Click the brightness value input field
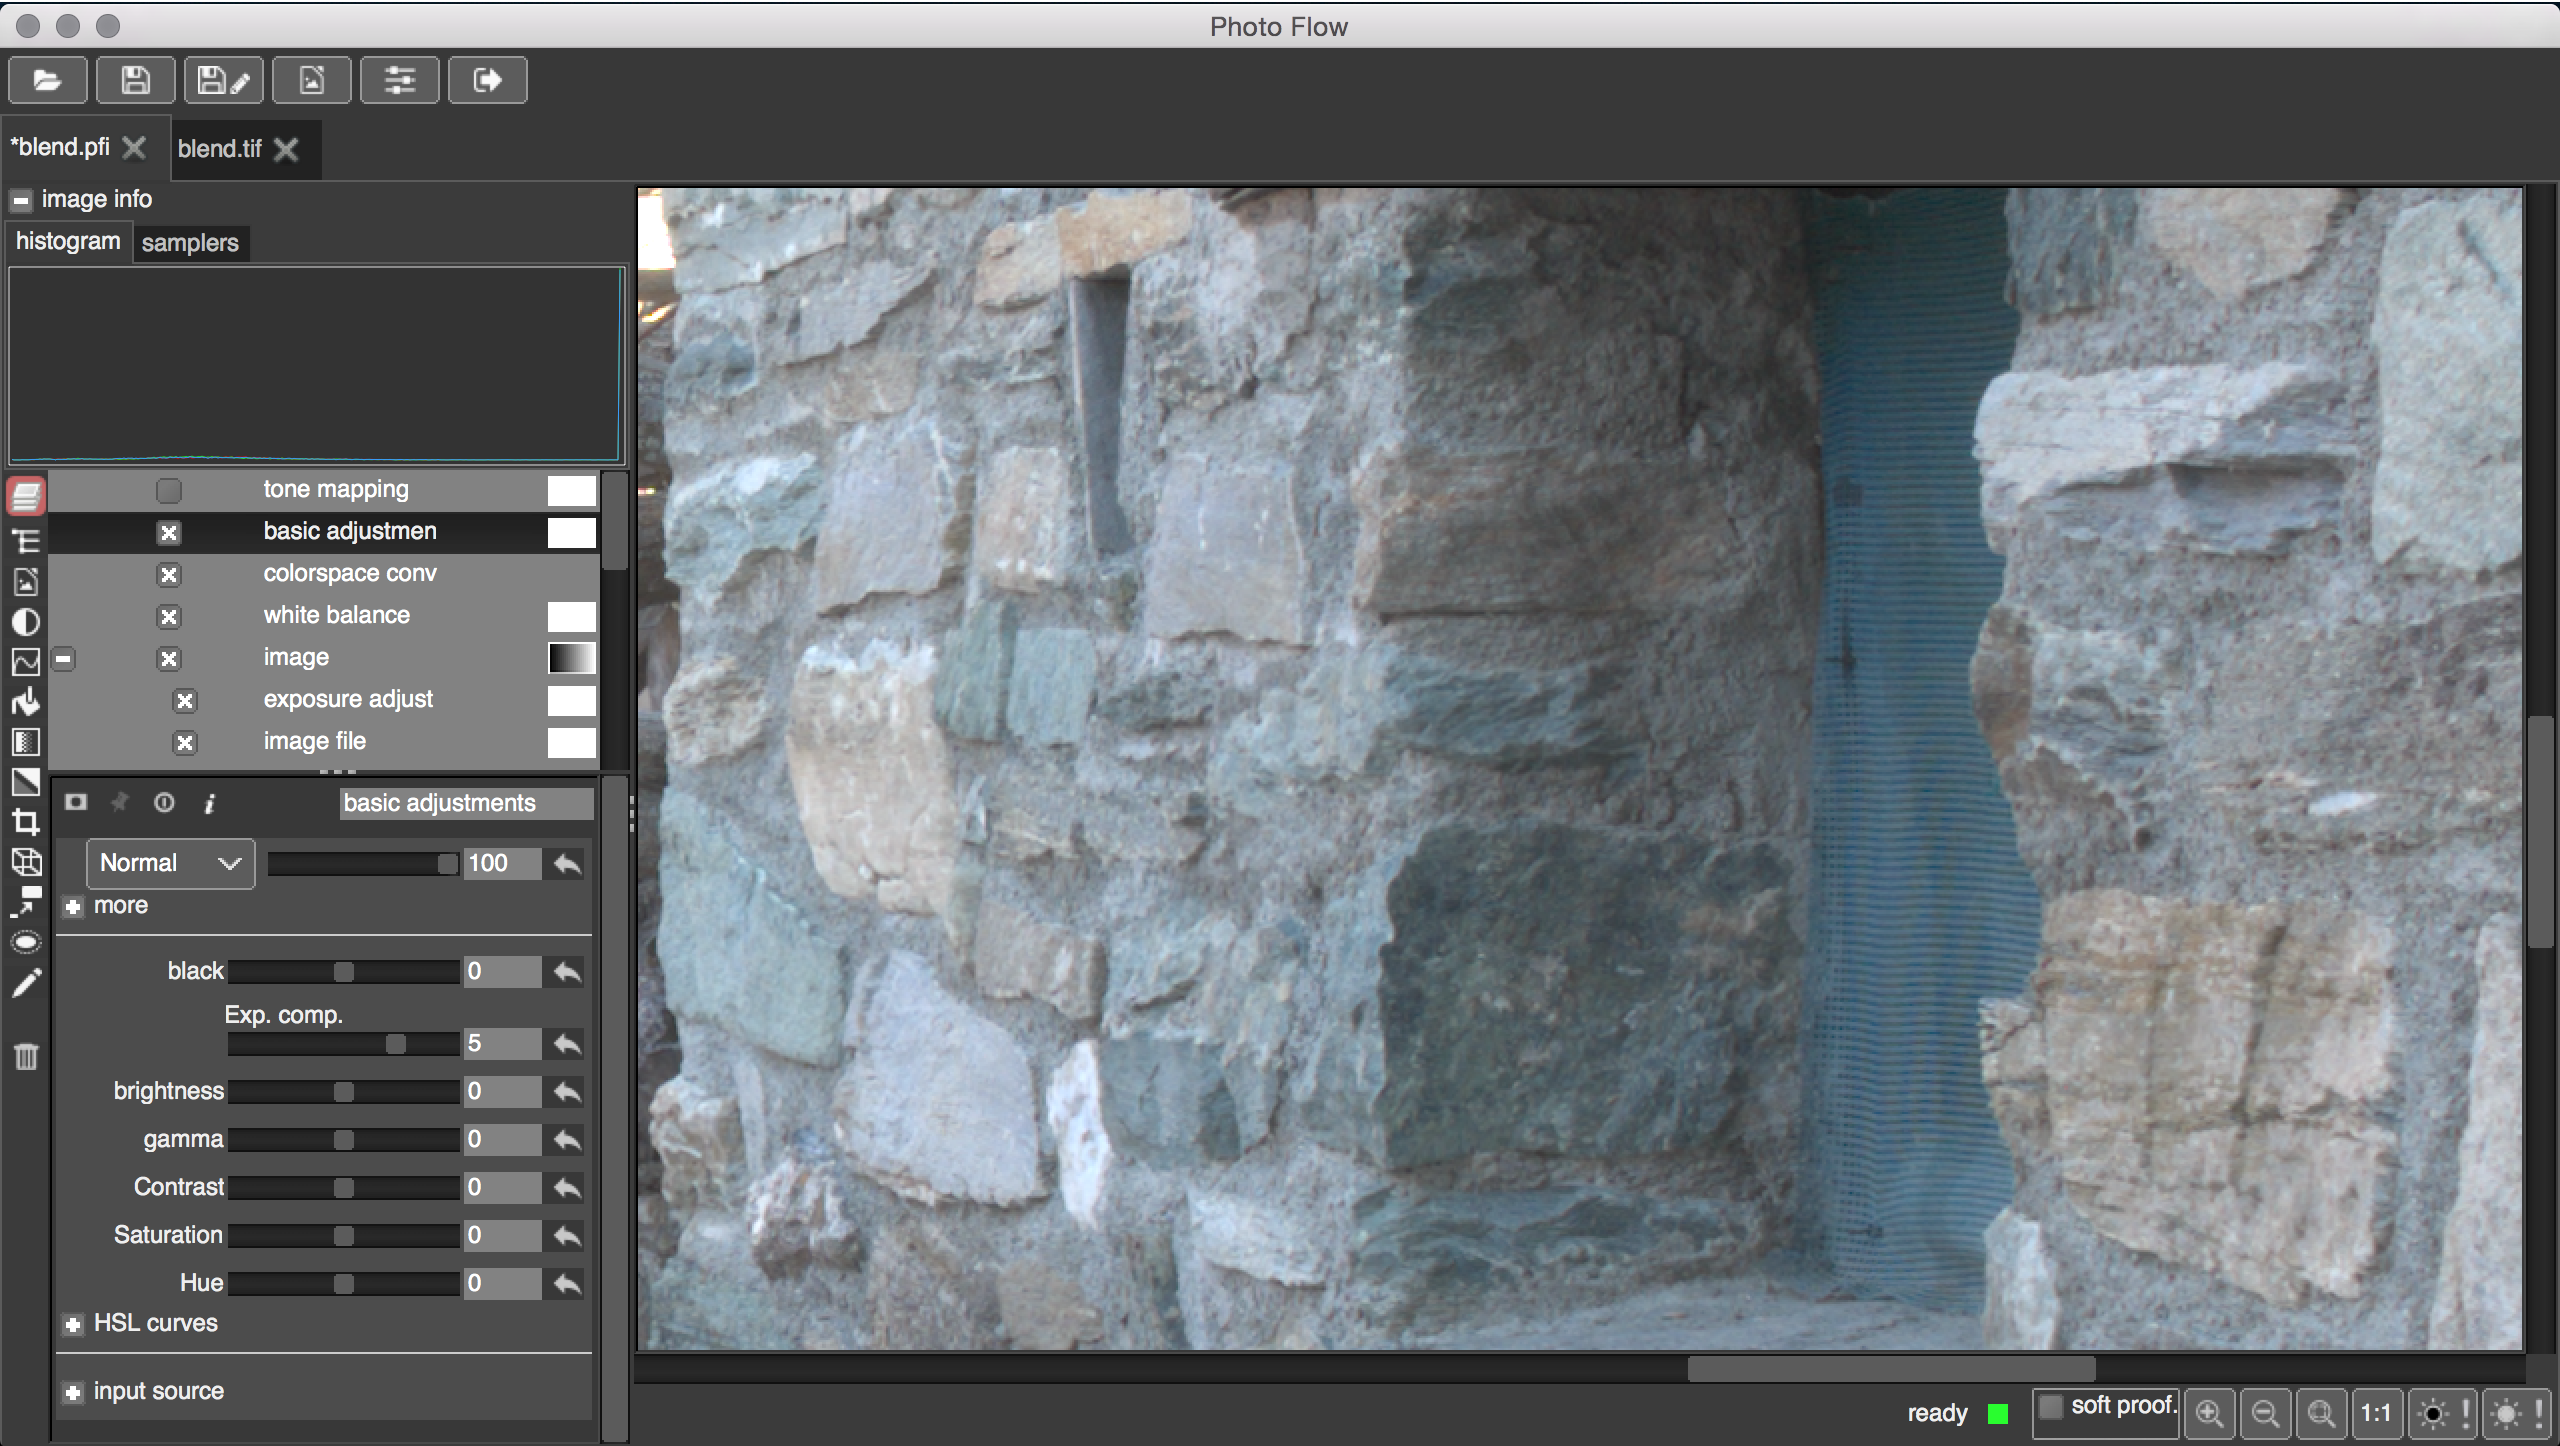 502,1092
